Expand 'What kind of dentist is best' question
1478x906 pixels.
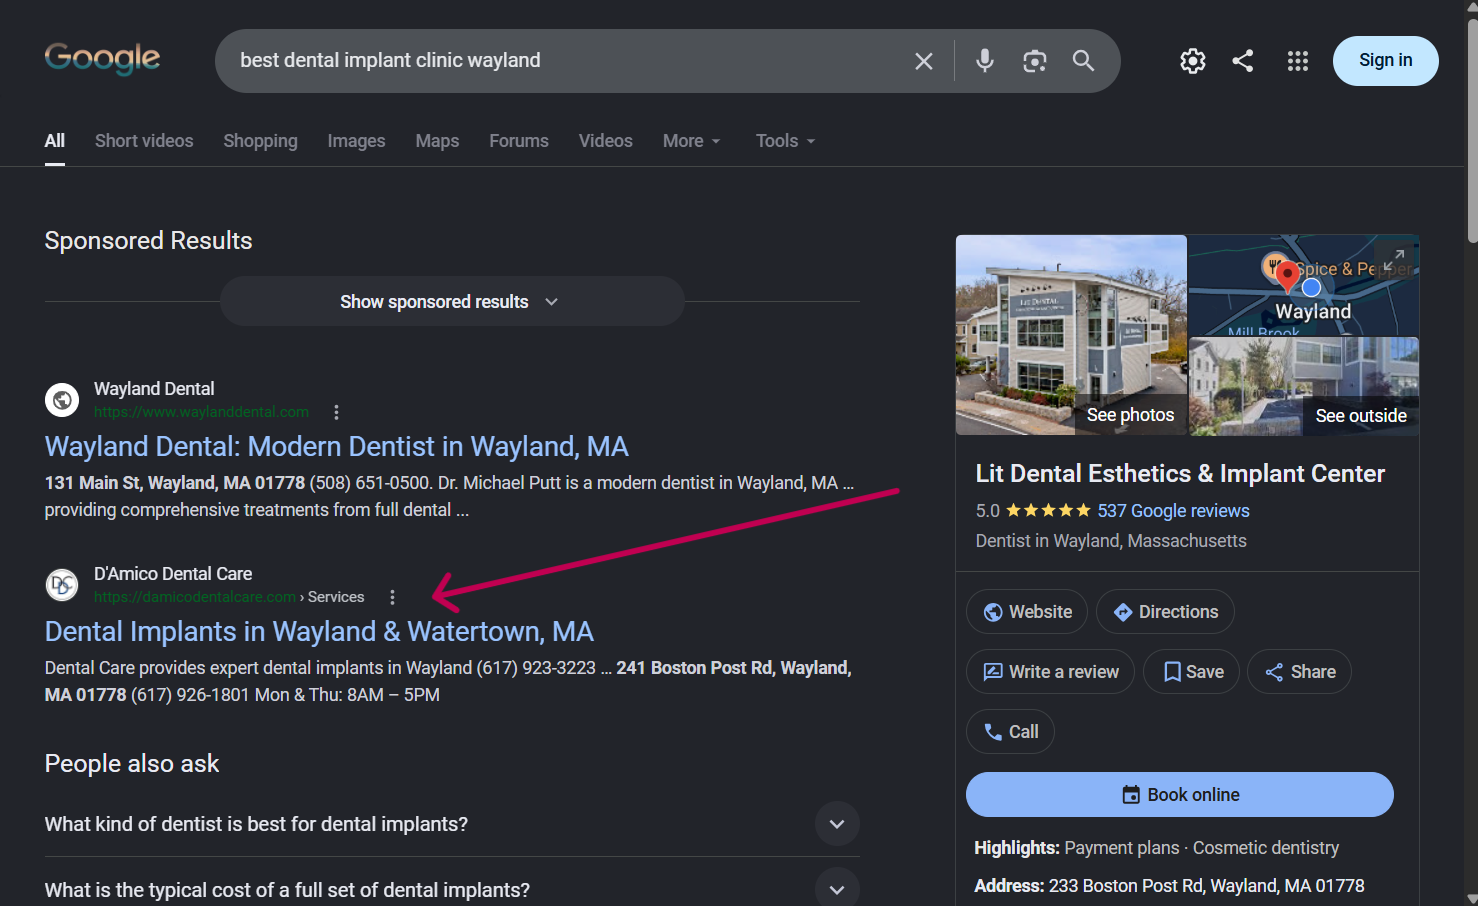(452, 824)
